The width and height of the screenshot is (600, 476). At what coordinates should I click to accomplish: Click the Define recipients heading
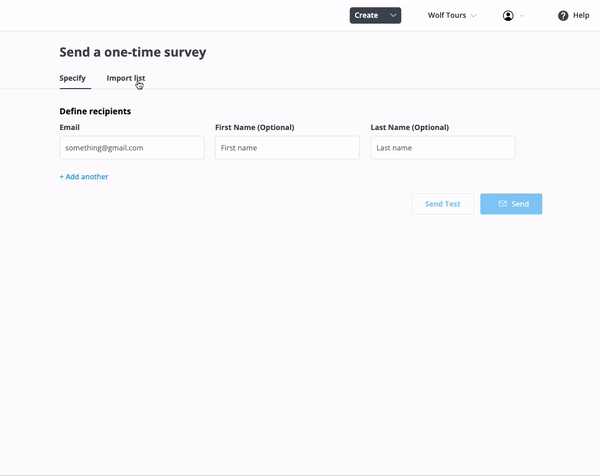(x=95, y=111)
